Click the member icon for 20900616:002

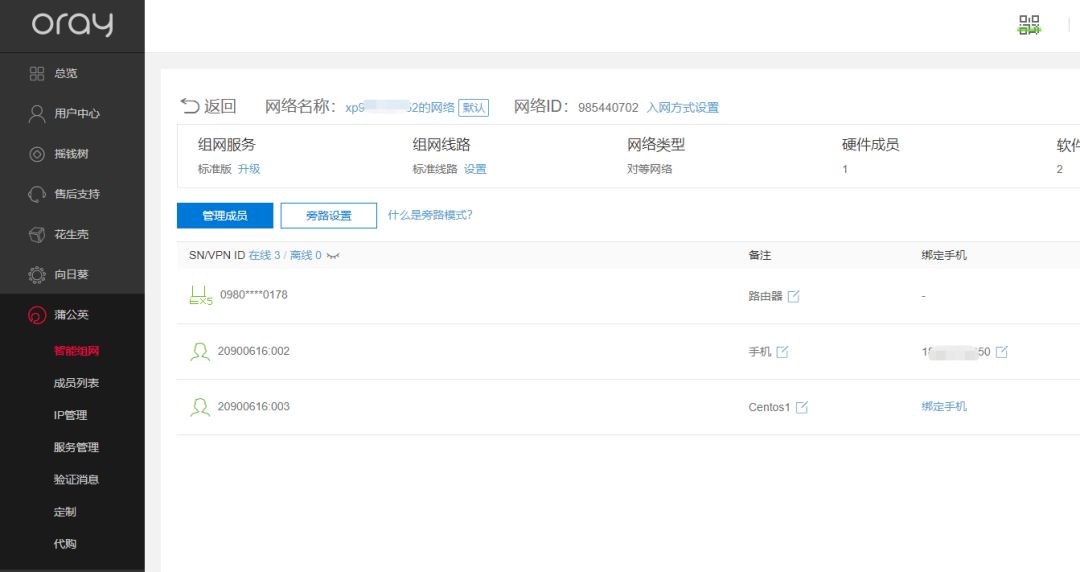[x=200, y=351]
